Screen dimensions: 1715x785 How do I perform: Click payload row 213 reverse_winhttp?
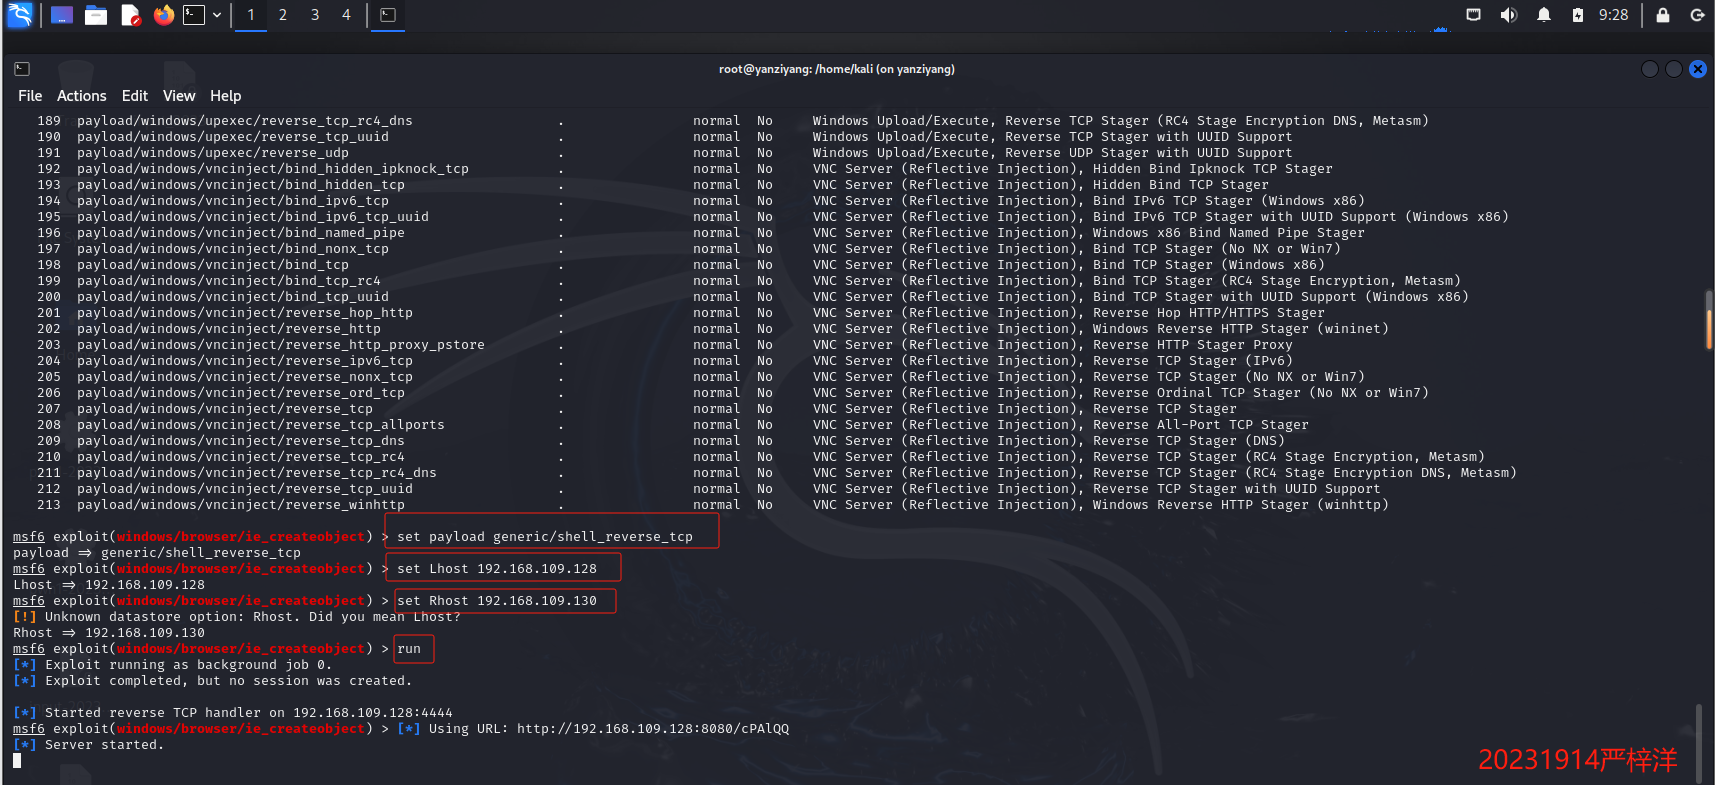(713, 505)
